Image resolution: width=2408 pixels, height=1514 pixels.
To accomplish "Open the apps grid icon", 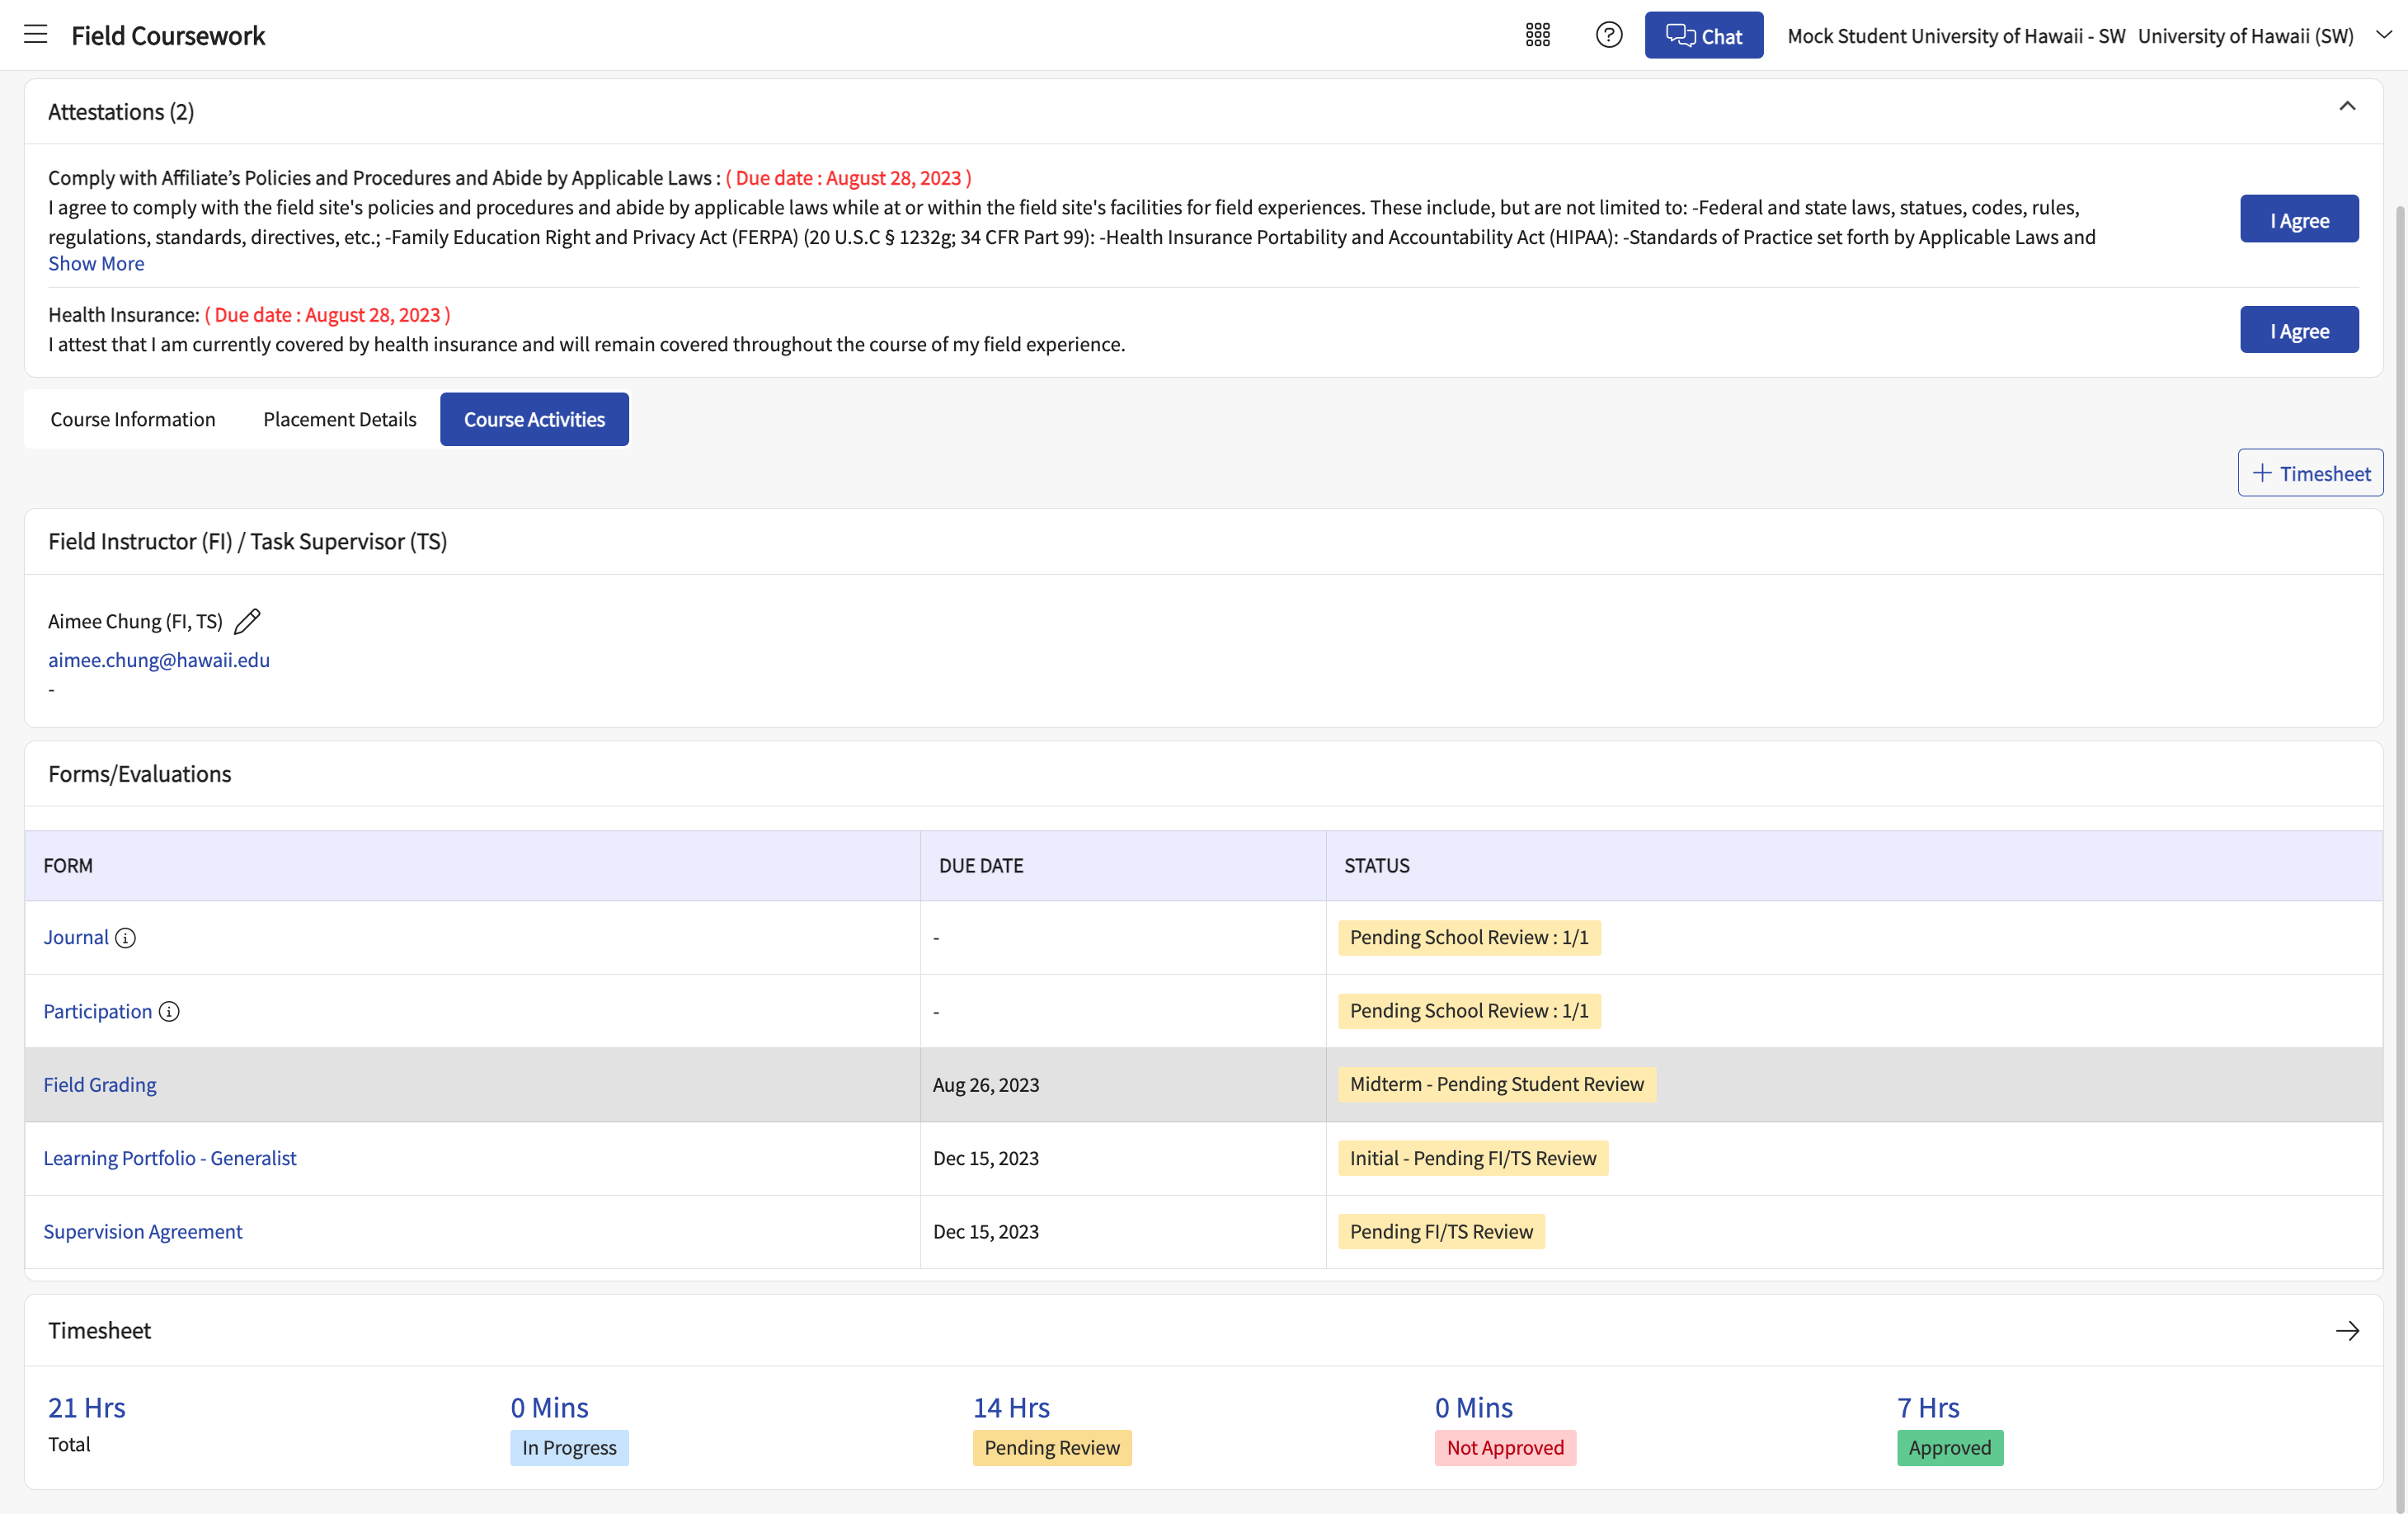I will click(x=1538, y=35).
